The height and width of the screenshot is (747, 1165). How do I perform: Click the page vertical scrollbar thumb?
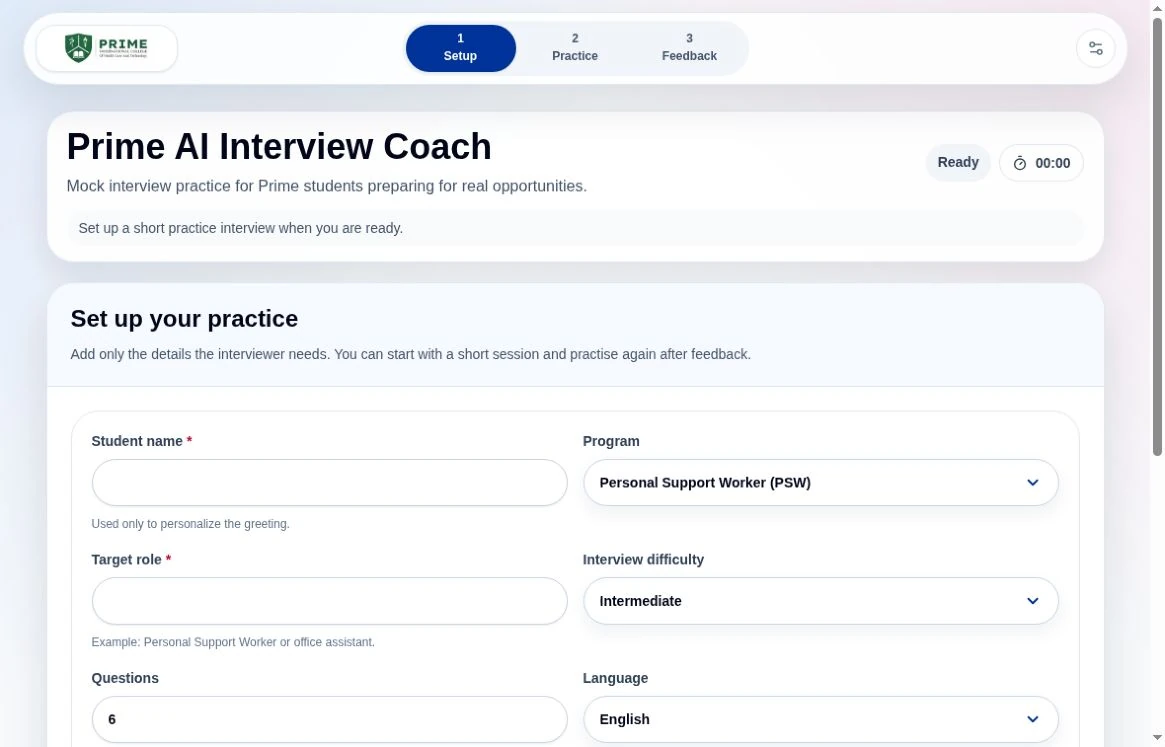tap(1157, 236)
